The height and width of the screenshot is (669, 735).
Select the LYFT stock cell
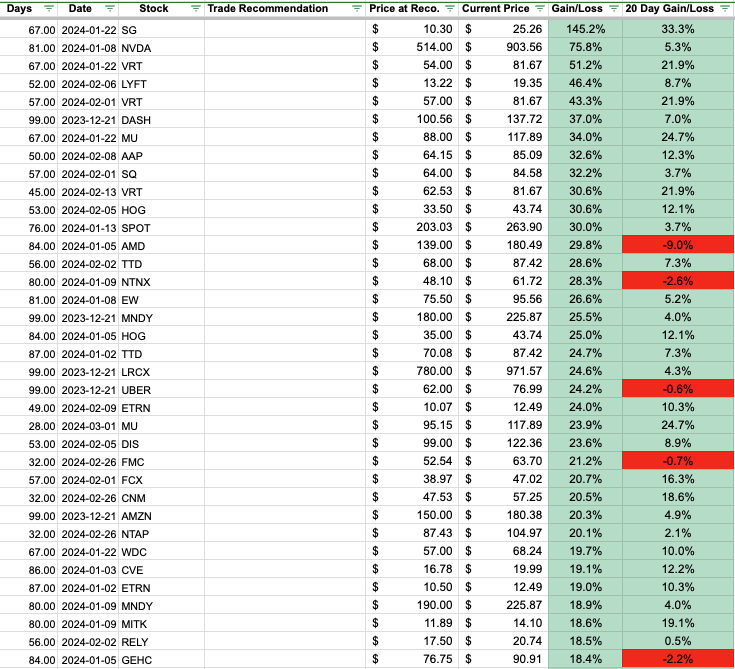162,84
